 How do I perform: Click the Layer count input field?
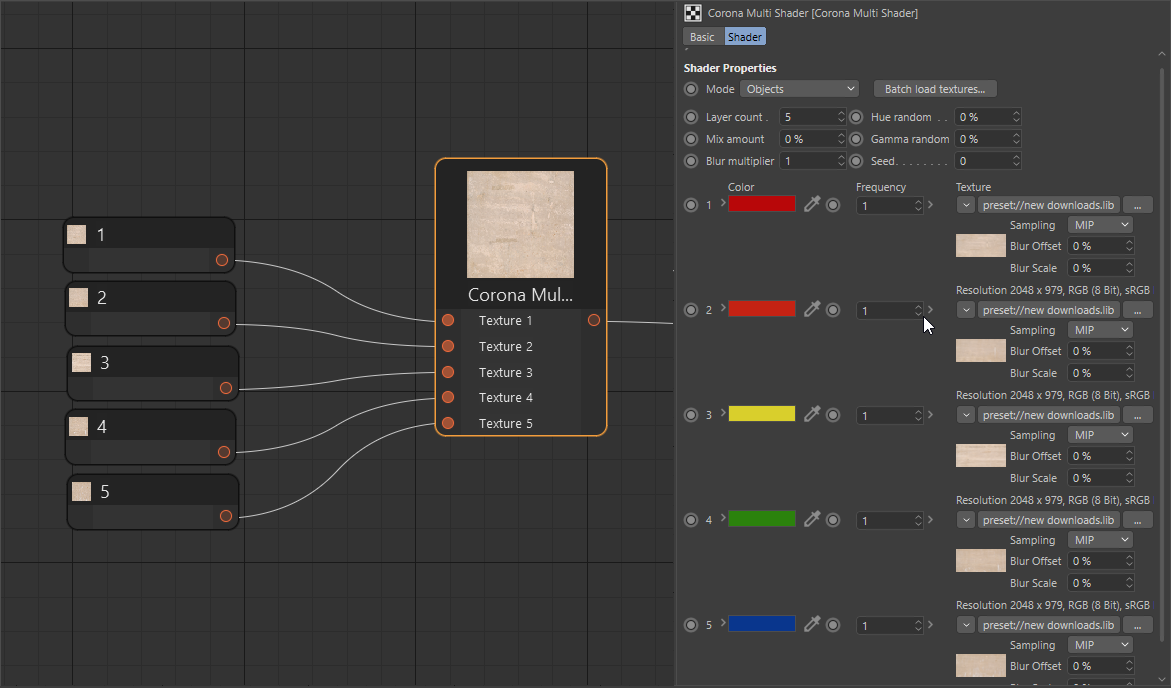click(x=808, y=117)
